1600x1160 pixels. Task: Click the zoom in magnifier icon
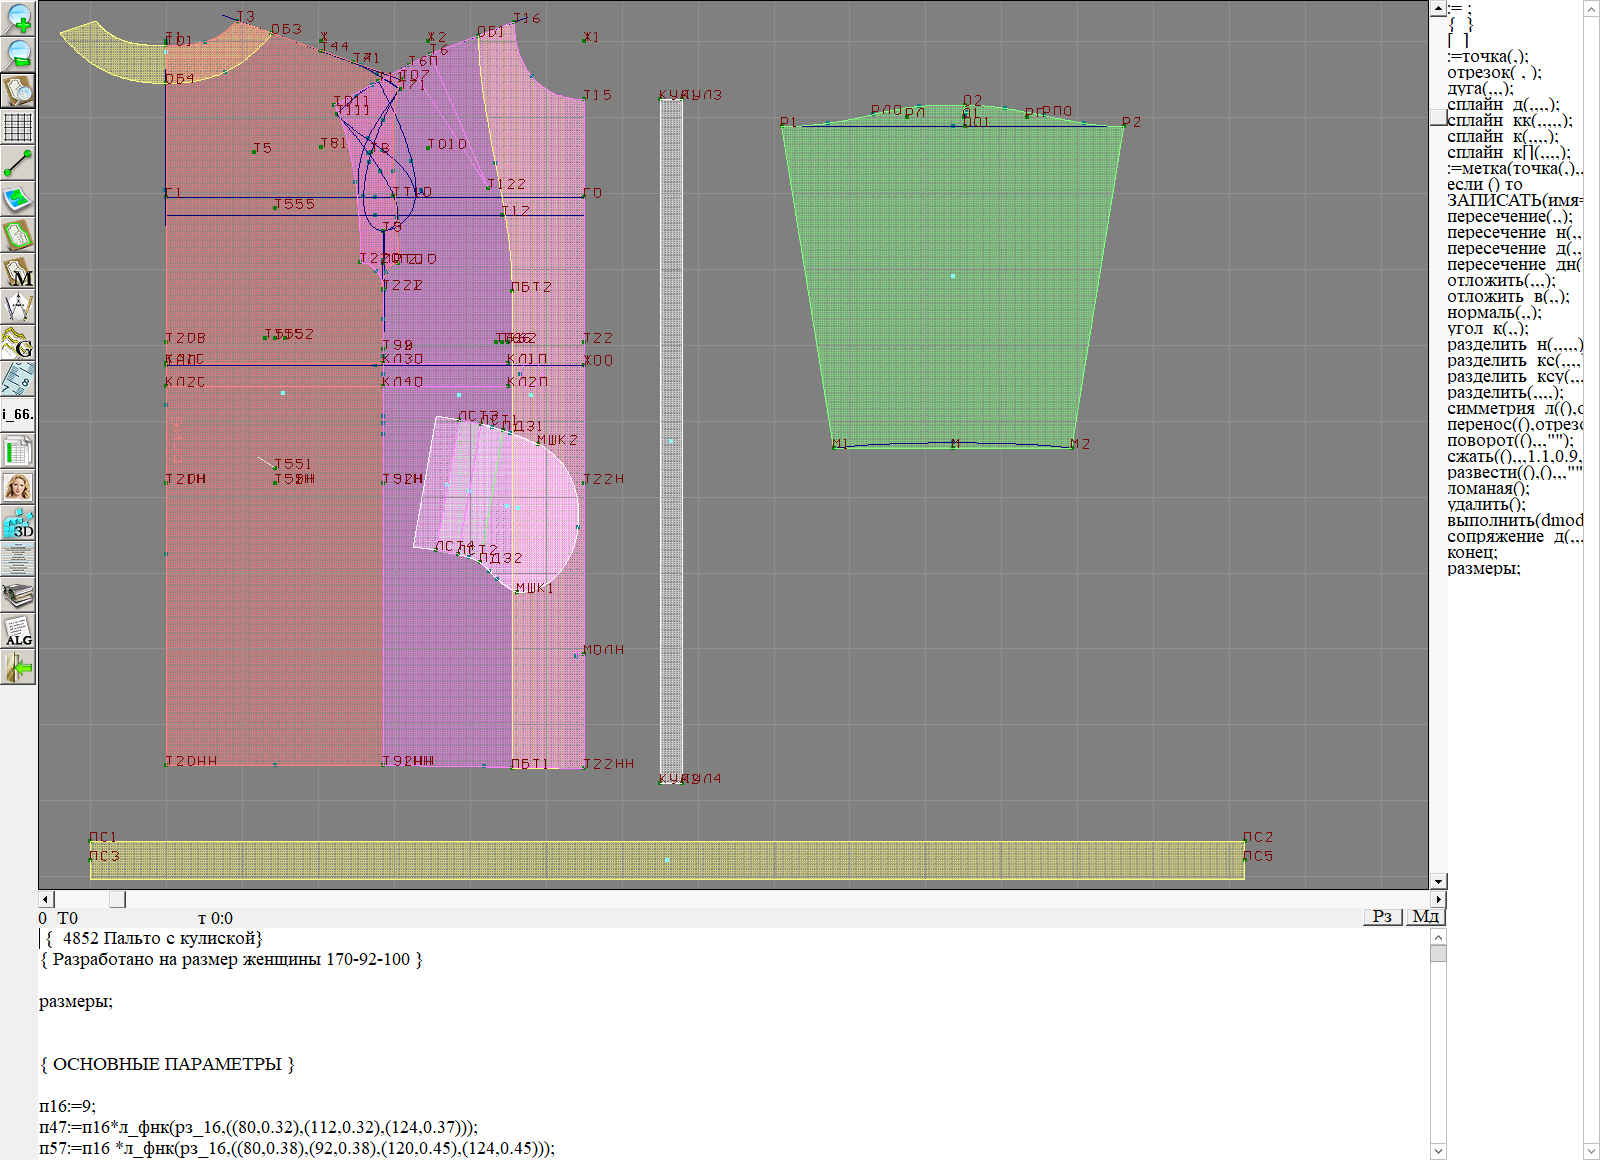click(18, 18)
